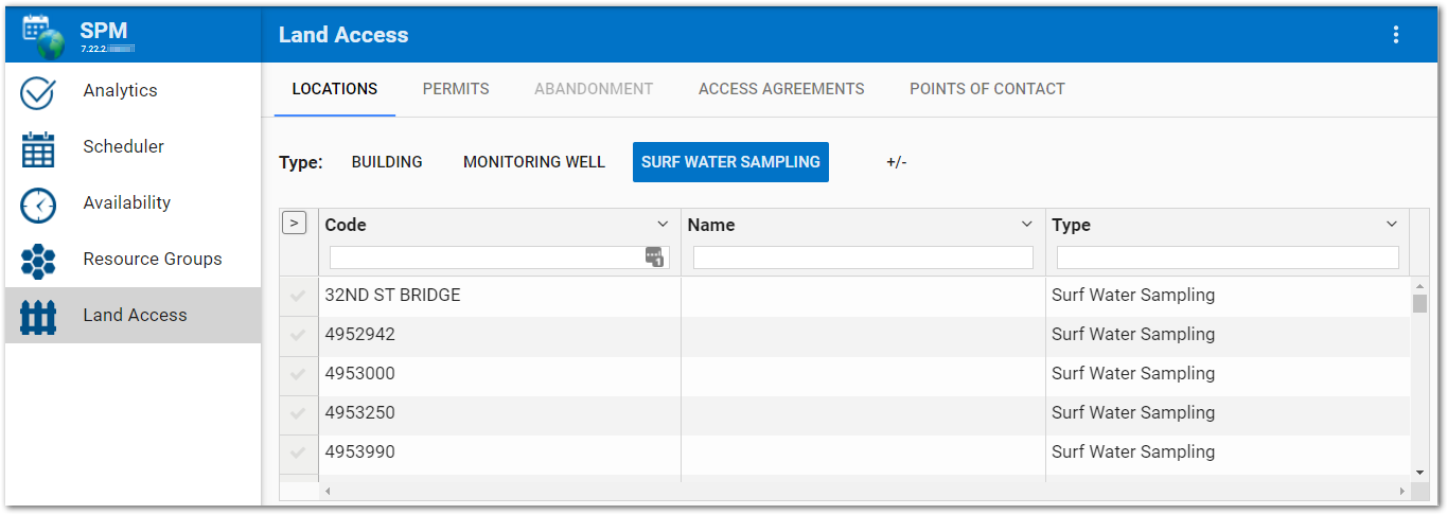Image resolution: width=1448 pixels, height=515 pixels.
Task: Expand the Type column dropdown arrow
Action: (1391, 225)
